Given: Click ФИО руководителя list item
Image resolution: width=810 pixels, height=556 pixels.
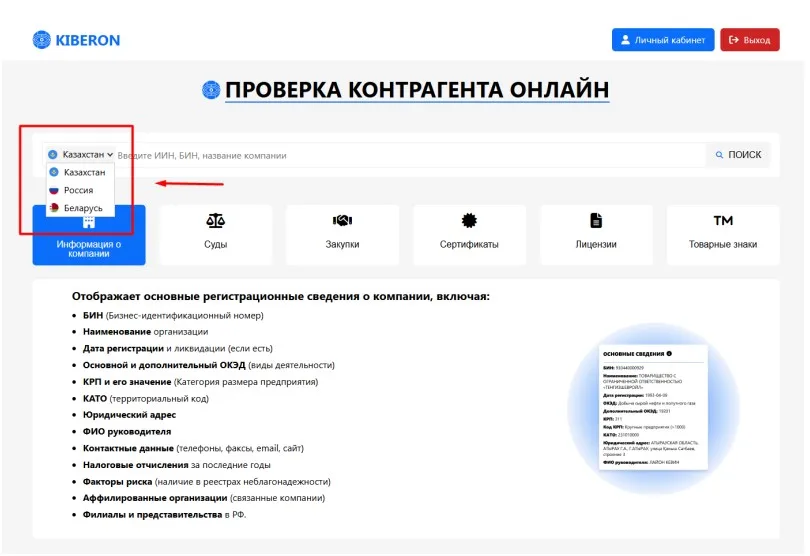Looking at the screenshot, I should click(x=127, y=431).
